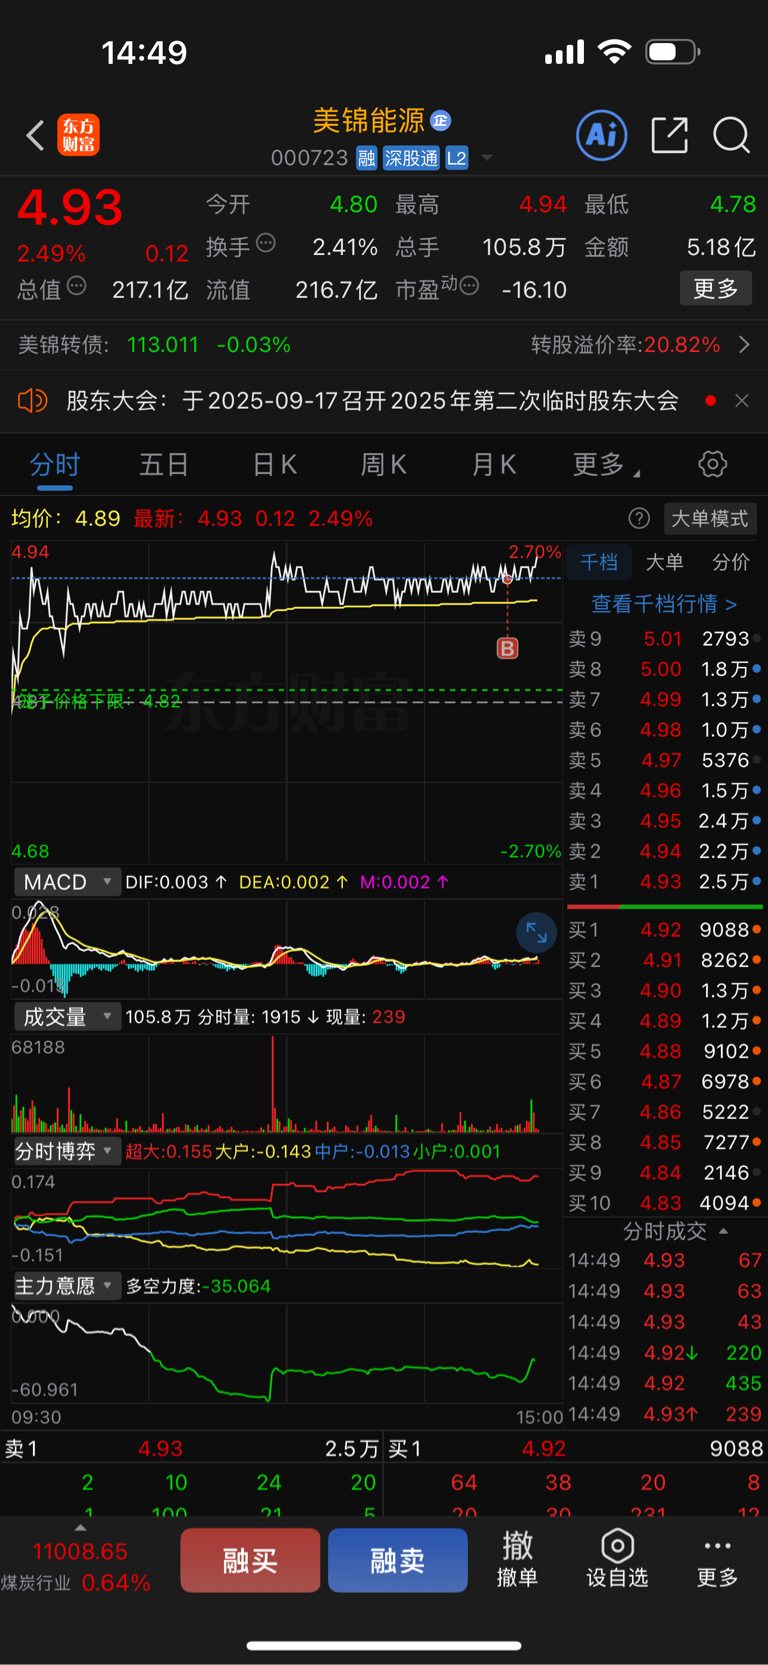Image resolution: width=768 pixels, height=1665 pixels.
Task: Open the 主力意愿 indicator dropdown
Action: coord(67,1286)
